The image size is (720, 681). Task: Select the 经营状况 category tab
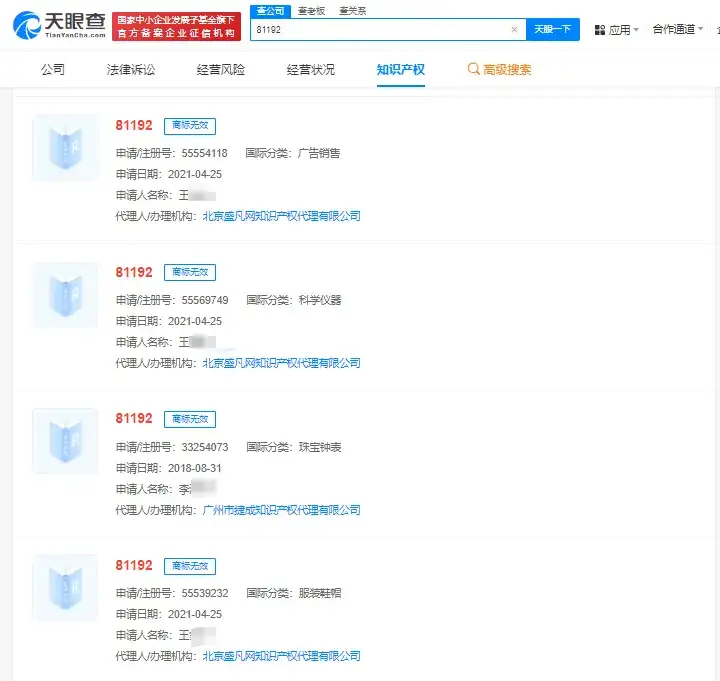coord(311,70)
